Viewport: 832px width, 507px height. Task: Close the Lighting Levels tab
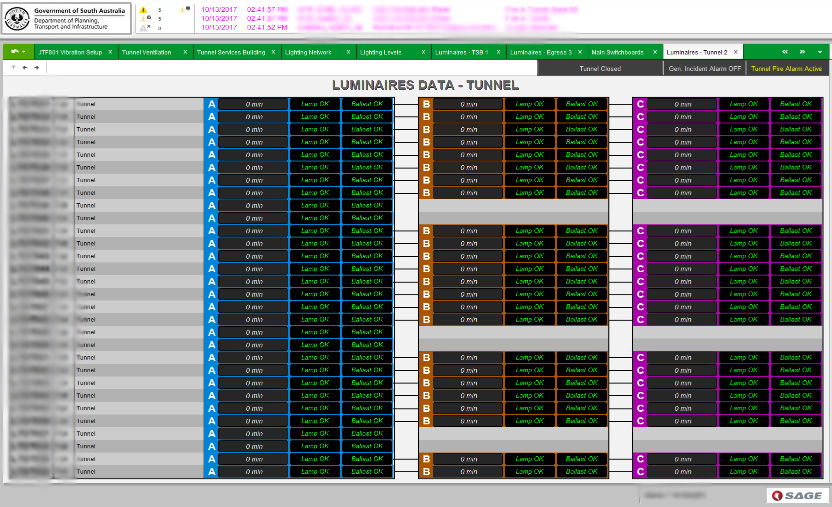[423, 52]
